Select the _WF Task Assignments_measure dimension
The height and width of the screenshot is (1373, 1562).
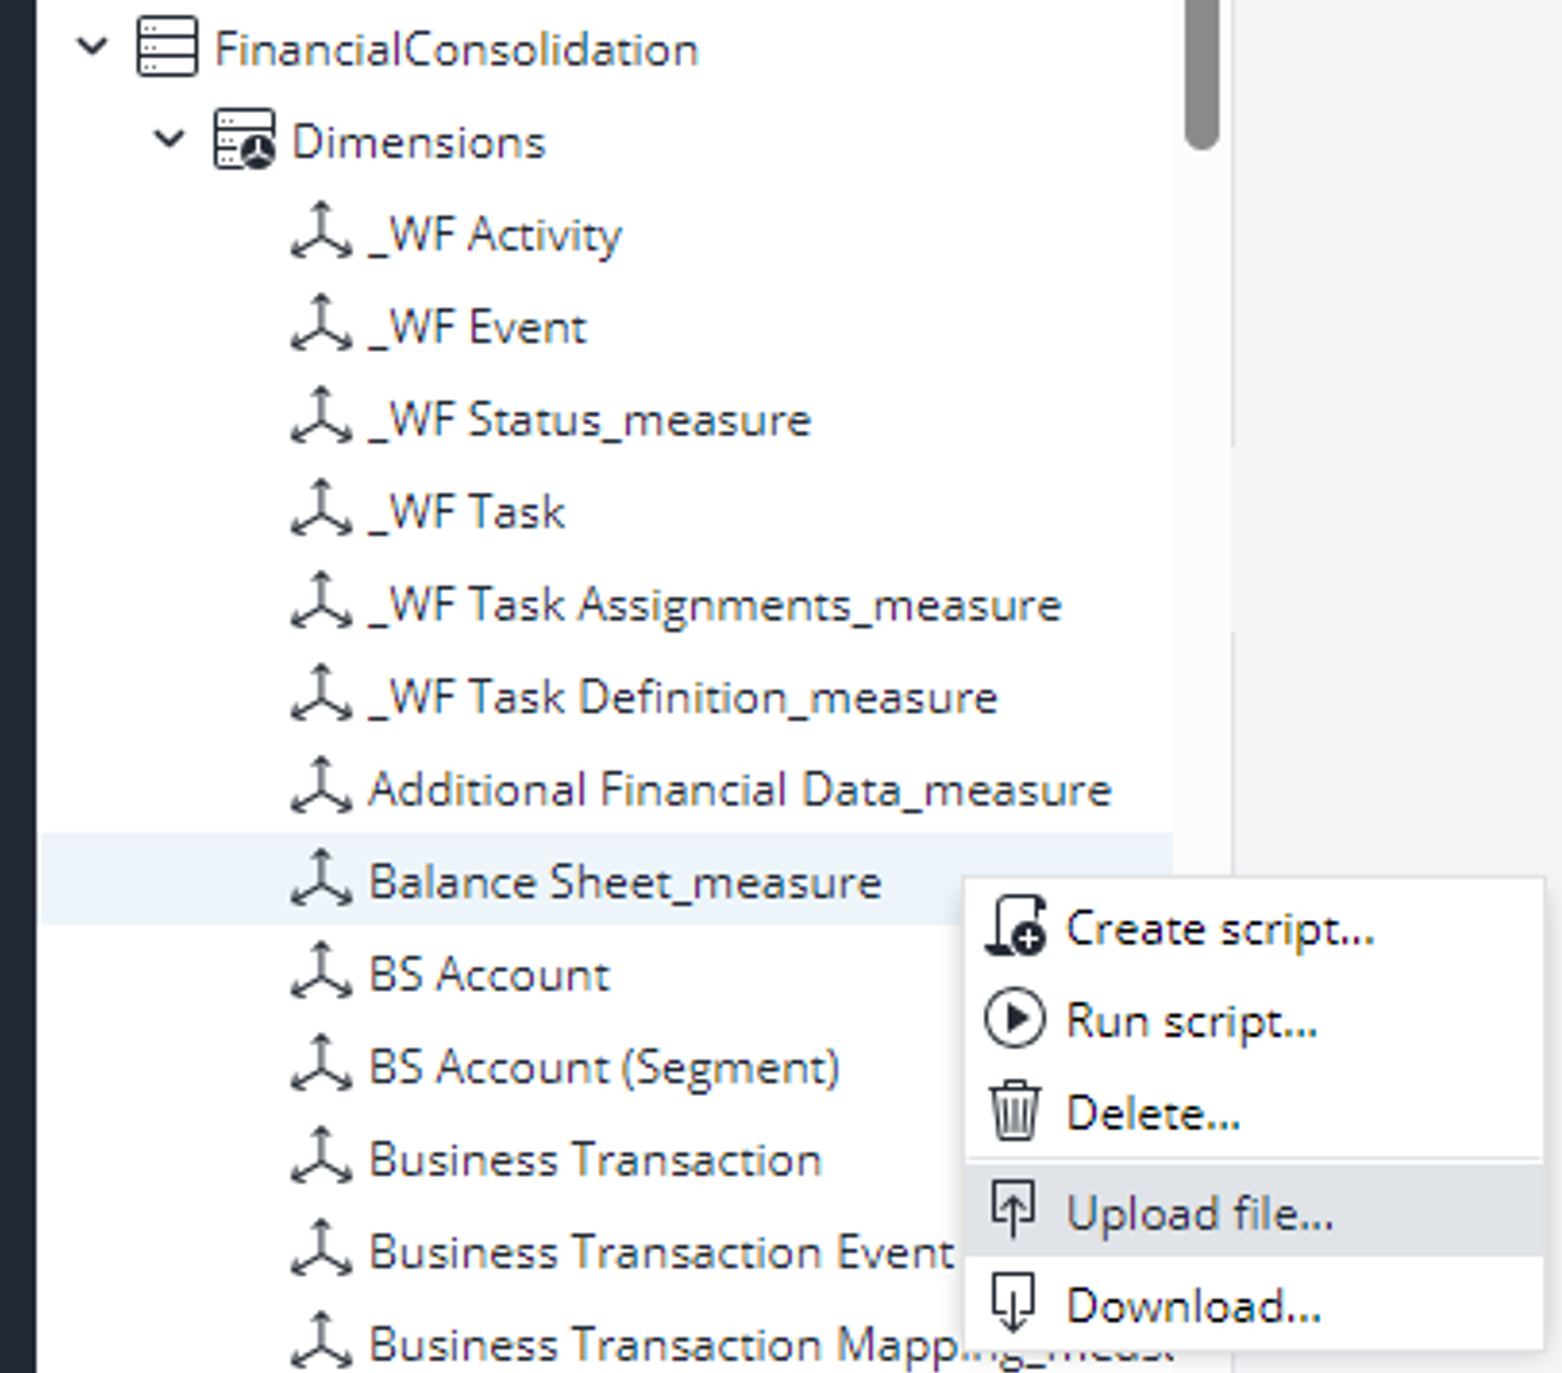[715, 605]
